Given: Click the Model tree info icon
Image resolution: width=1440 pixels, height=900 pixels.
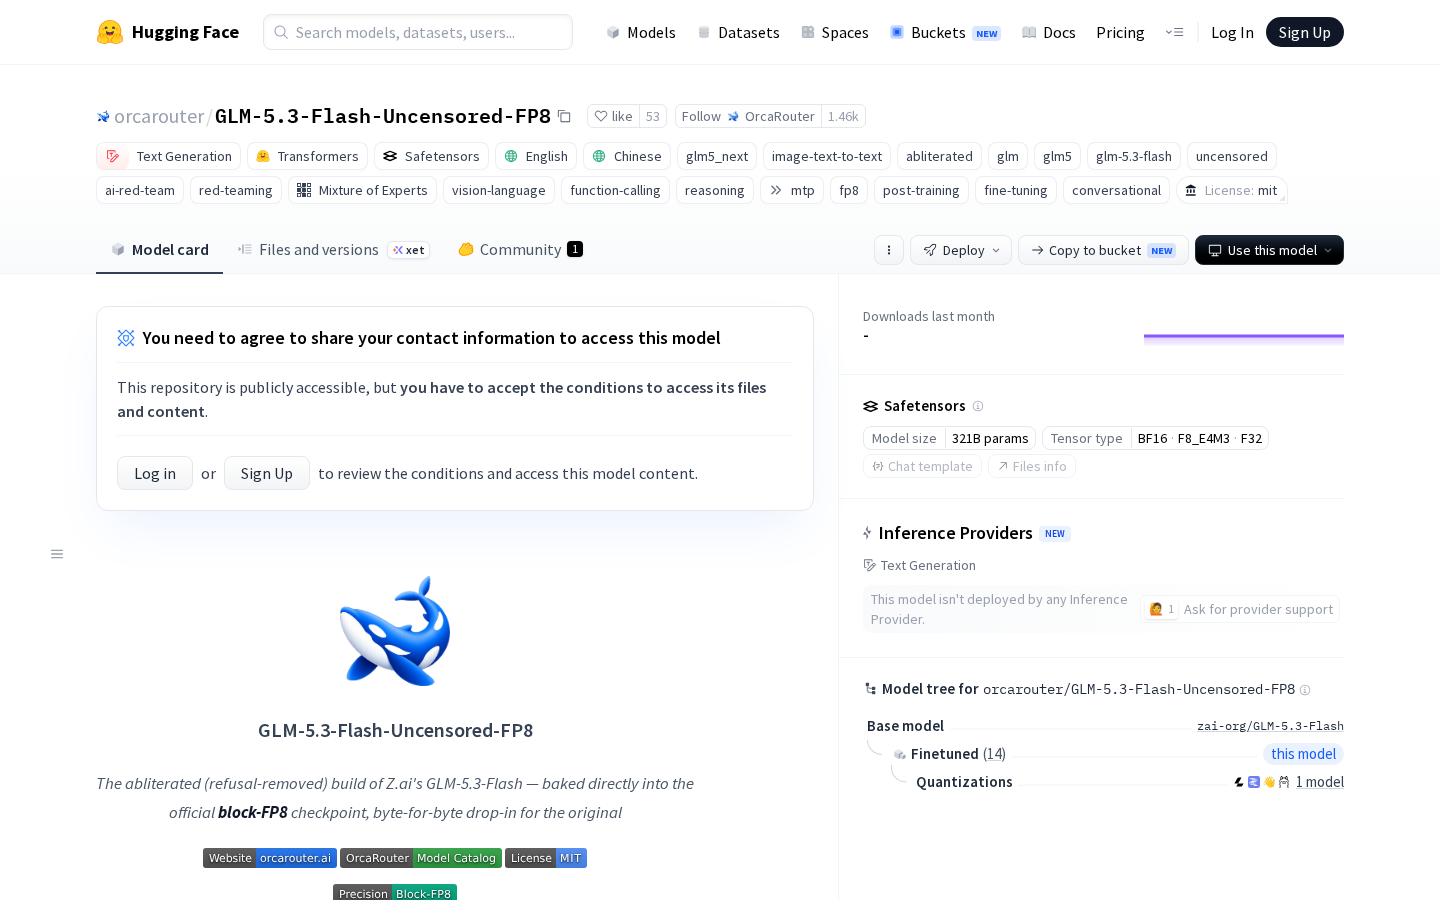Looking at the screenshot, I should tap(1305, 690).
